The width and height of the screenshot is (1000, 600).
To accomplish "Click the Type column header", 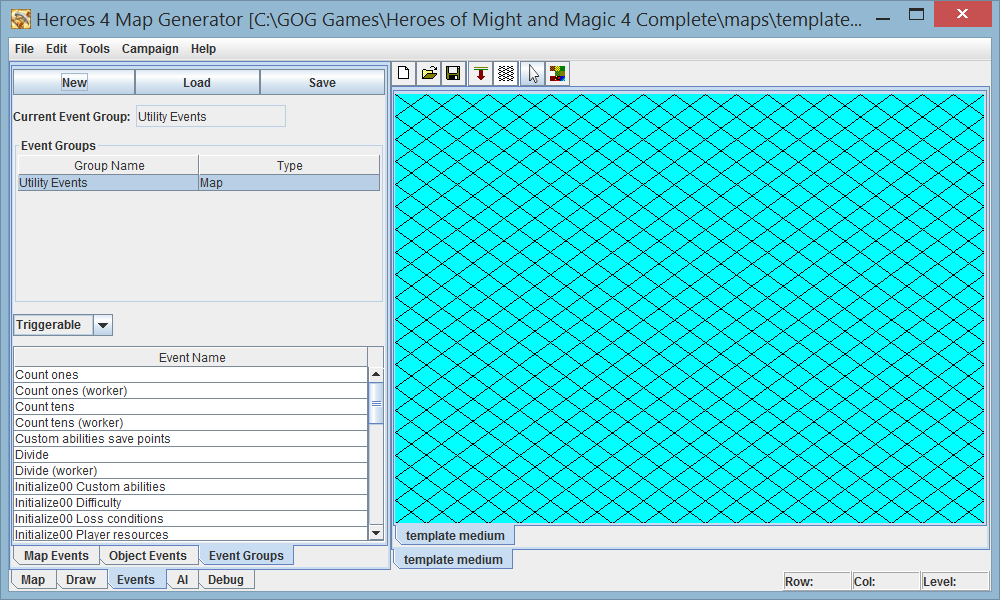I will 290,165.
